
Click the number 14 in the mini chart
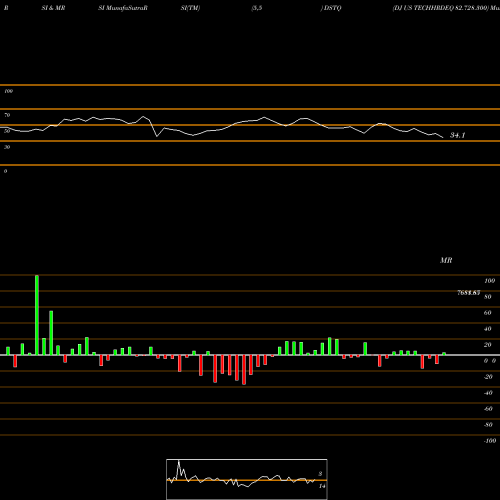point(322,486)
